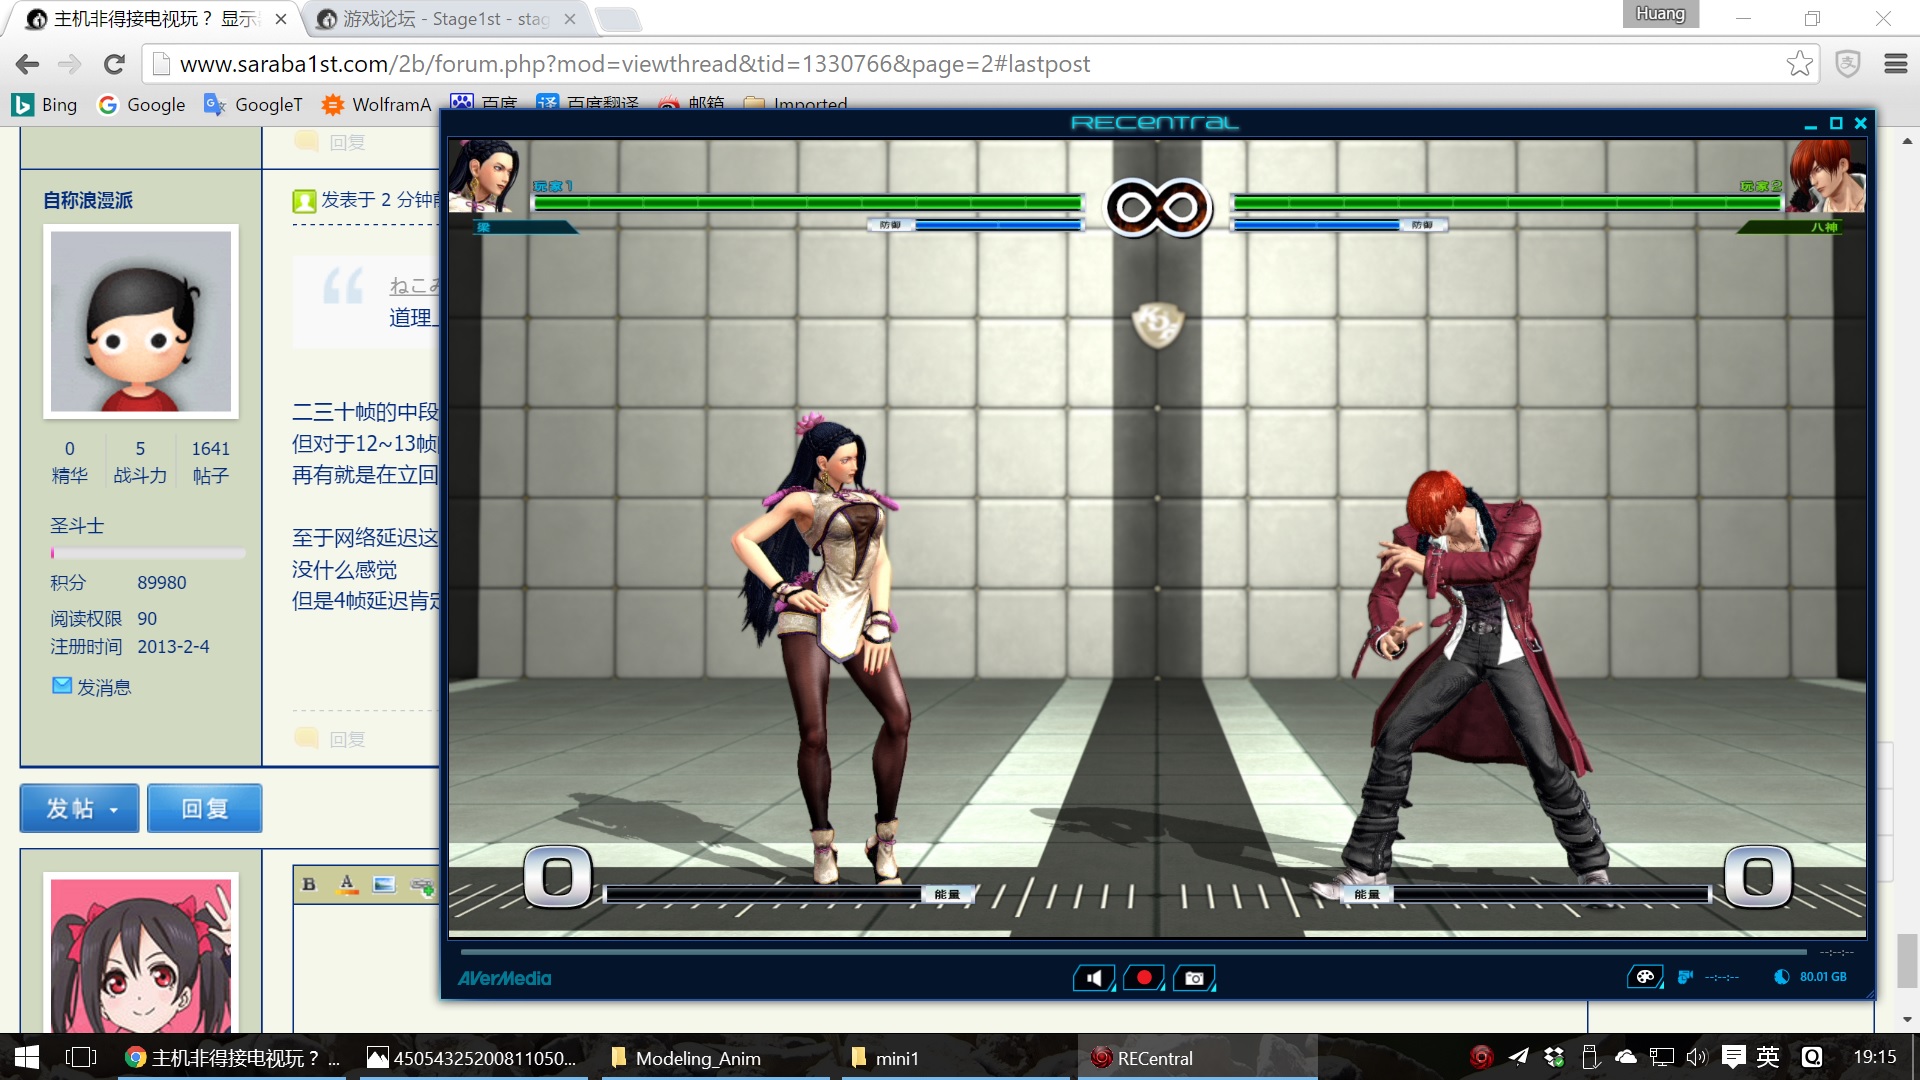Click the red rose tray icon
Screen dimensions: 1920x1080
[x=1481, y=1057]
